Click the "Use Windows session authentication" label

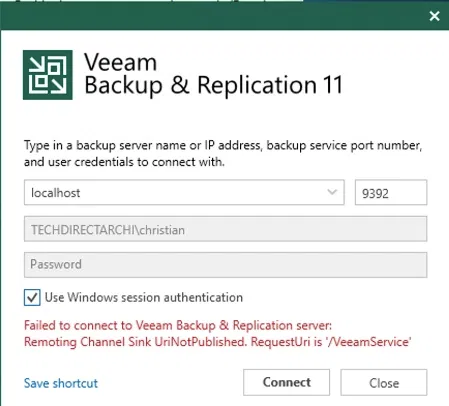point(144,297)
